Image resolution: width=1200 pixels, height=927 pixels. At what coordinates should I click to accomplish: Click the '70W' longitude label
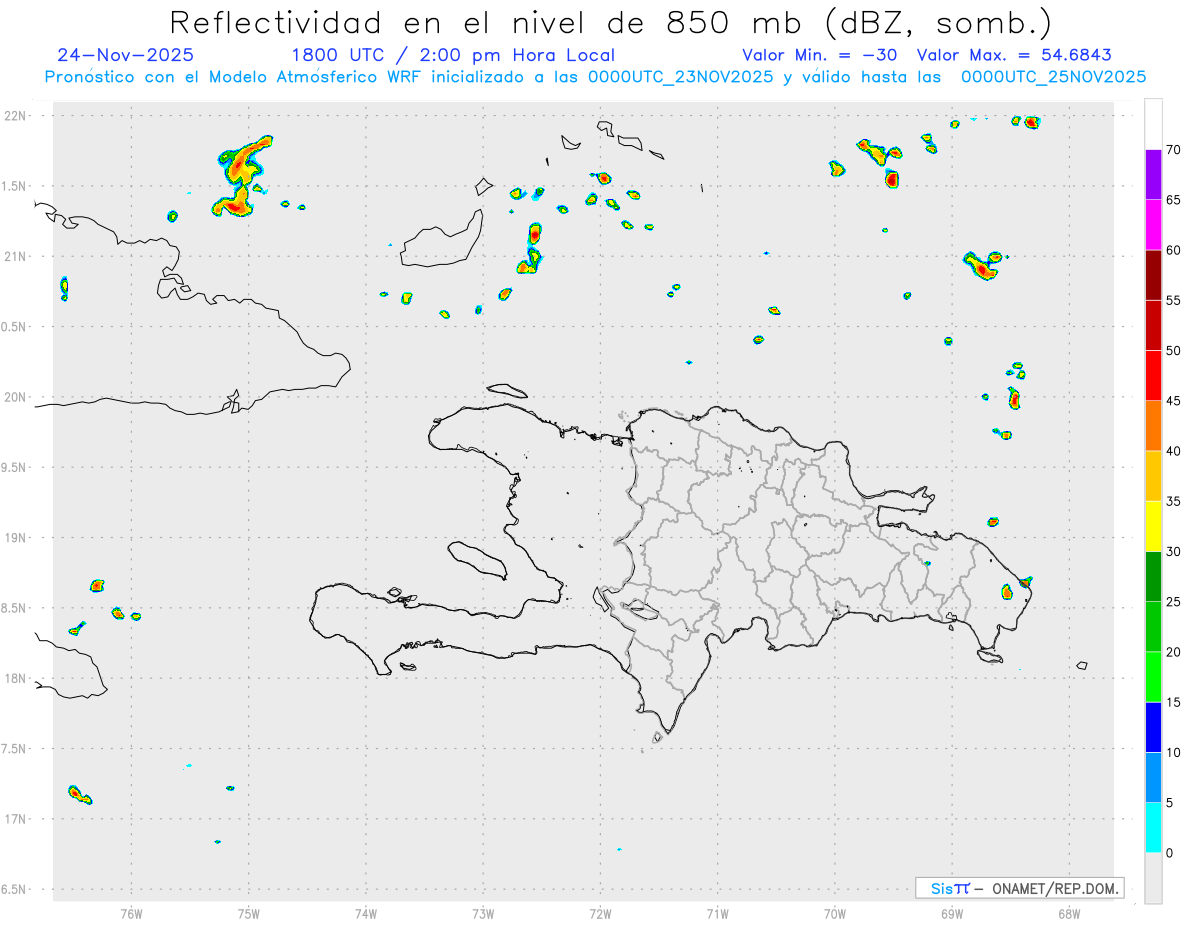point(835,913)
